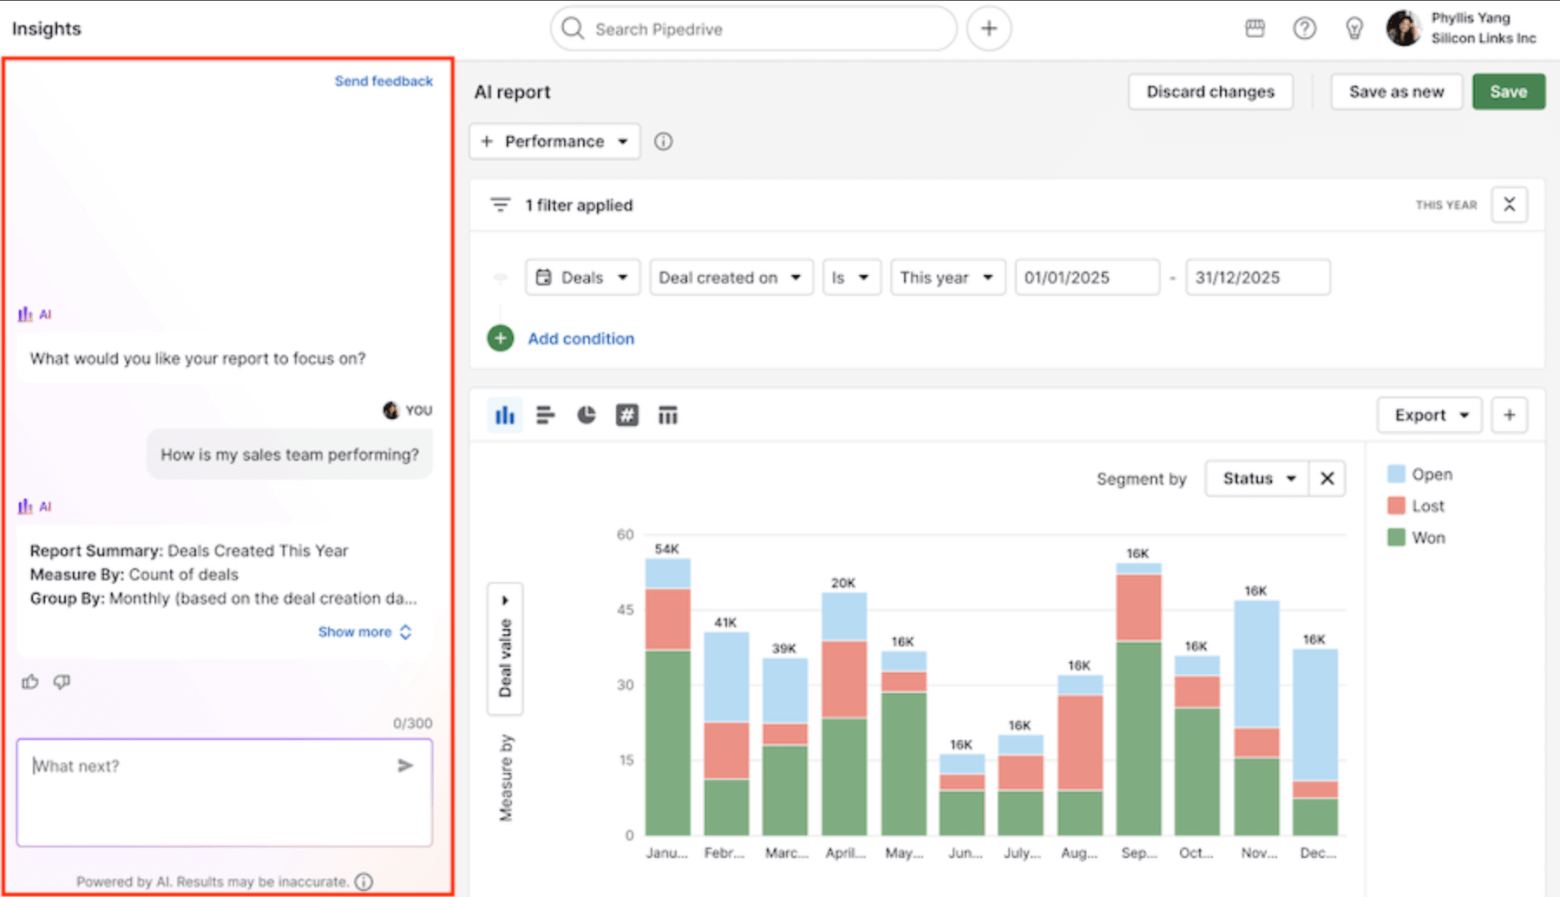Open the help menu
This screenshot has height=897, width=1560.
pos(1305,28)
